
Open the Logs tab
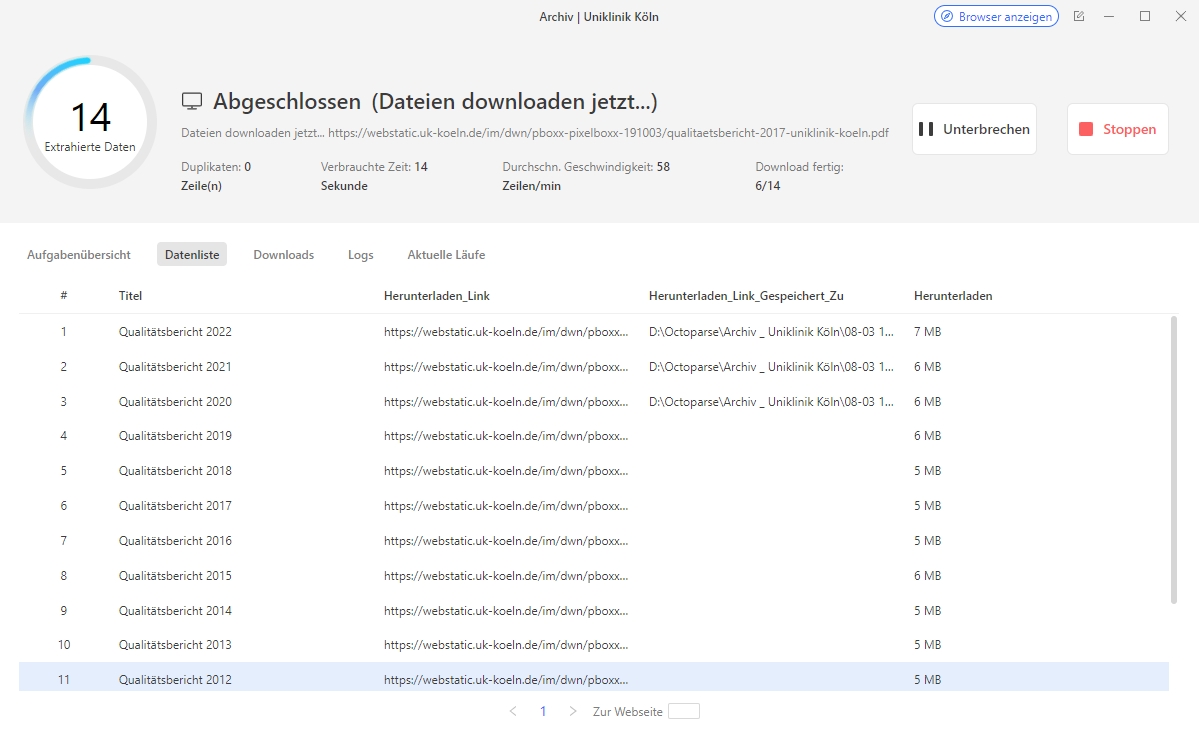[361, 255]
